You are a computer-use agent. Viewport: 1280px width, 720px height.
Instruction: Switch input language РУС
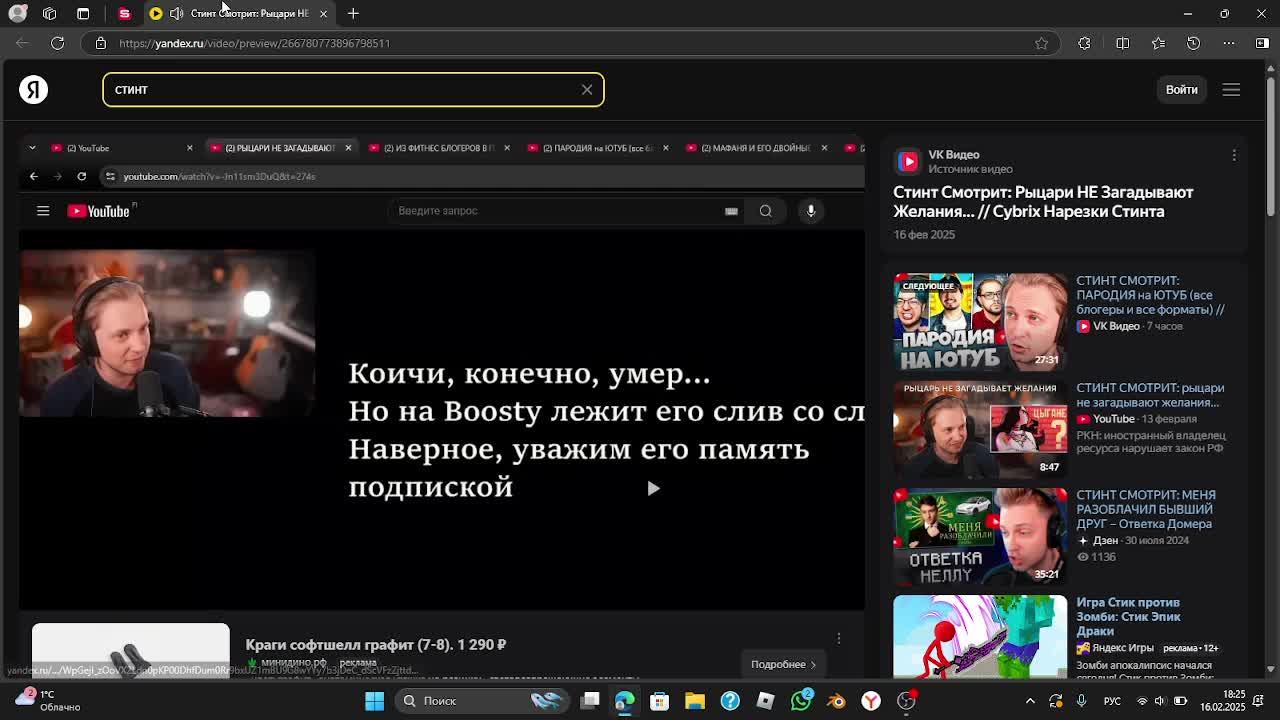coord(1112,701)
